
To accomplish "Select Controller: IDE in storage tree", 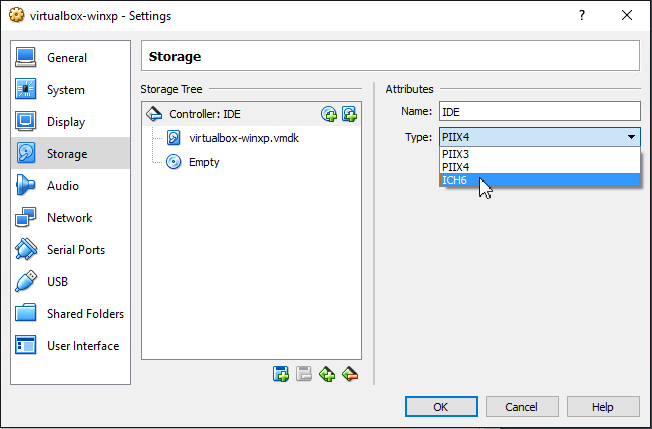I will click(x=251, y=114).
